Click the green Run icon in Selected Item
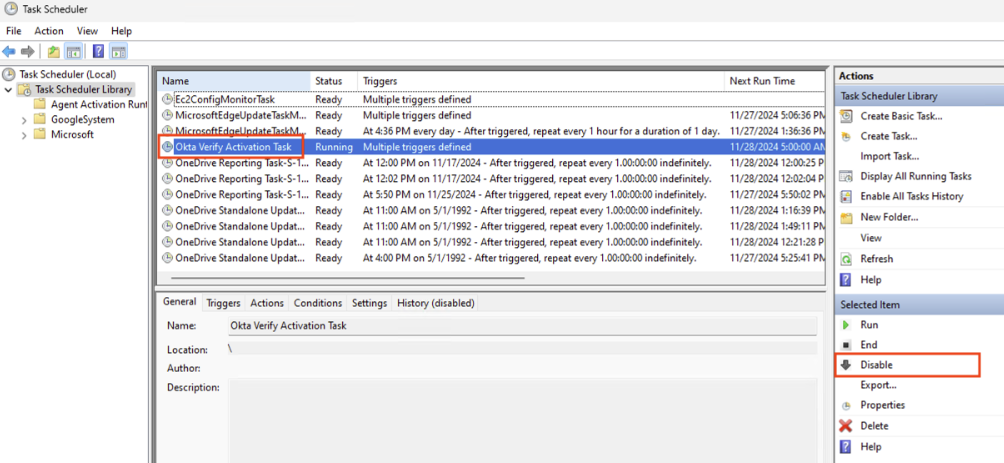Viewport: 1004px width, 463px height. [x=846, y=325]
